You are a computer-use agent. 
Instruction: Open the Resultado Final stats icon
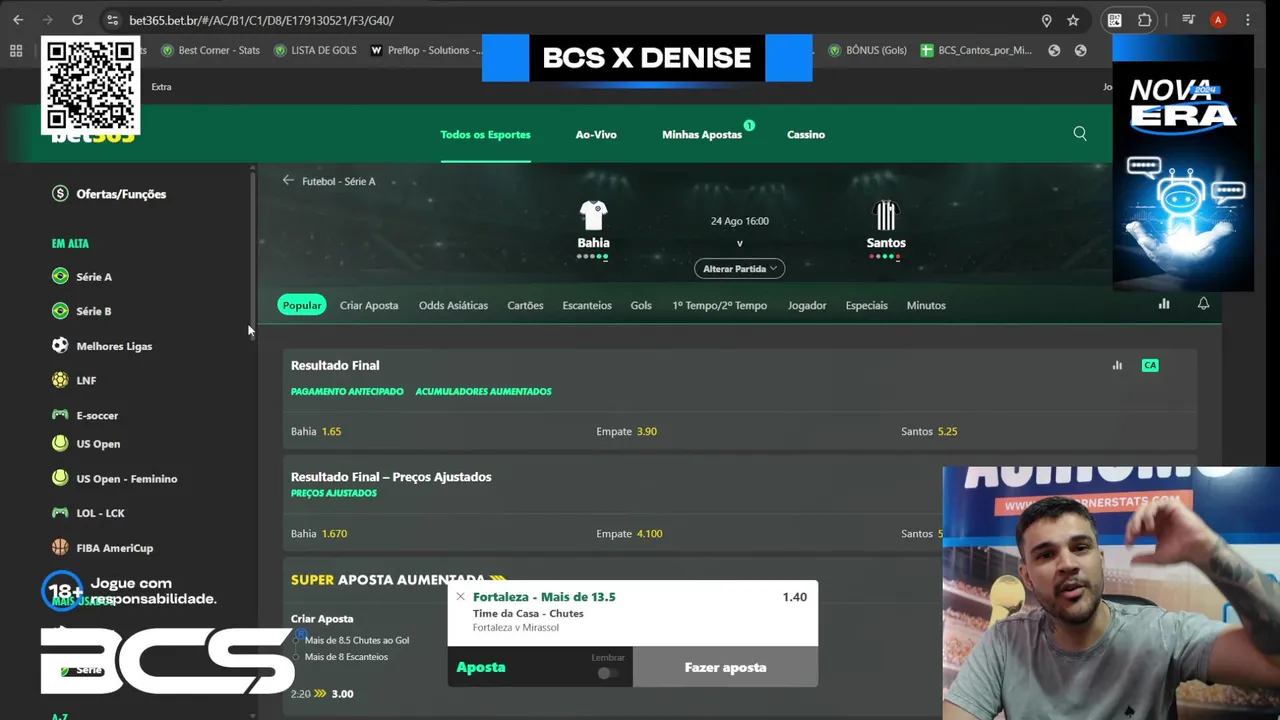click(x=1117, y=365)
